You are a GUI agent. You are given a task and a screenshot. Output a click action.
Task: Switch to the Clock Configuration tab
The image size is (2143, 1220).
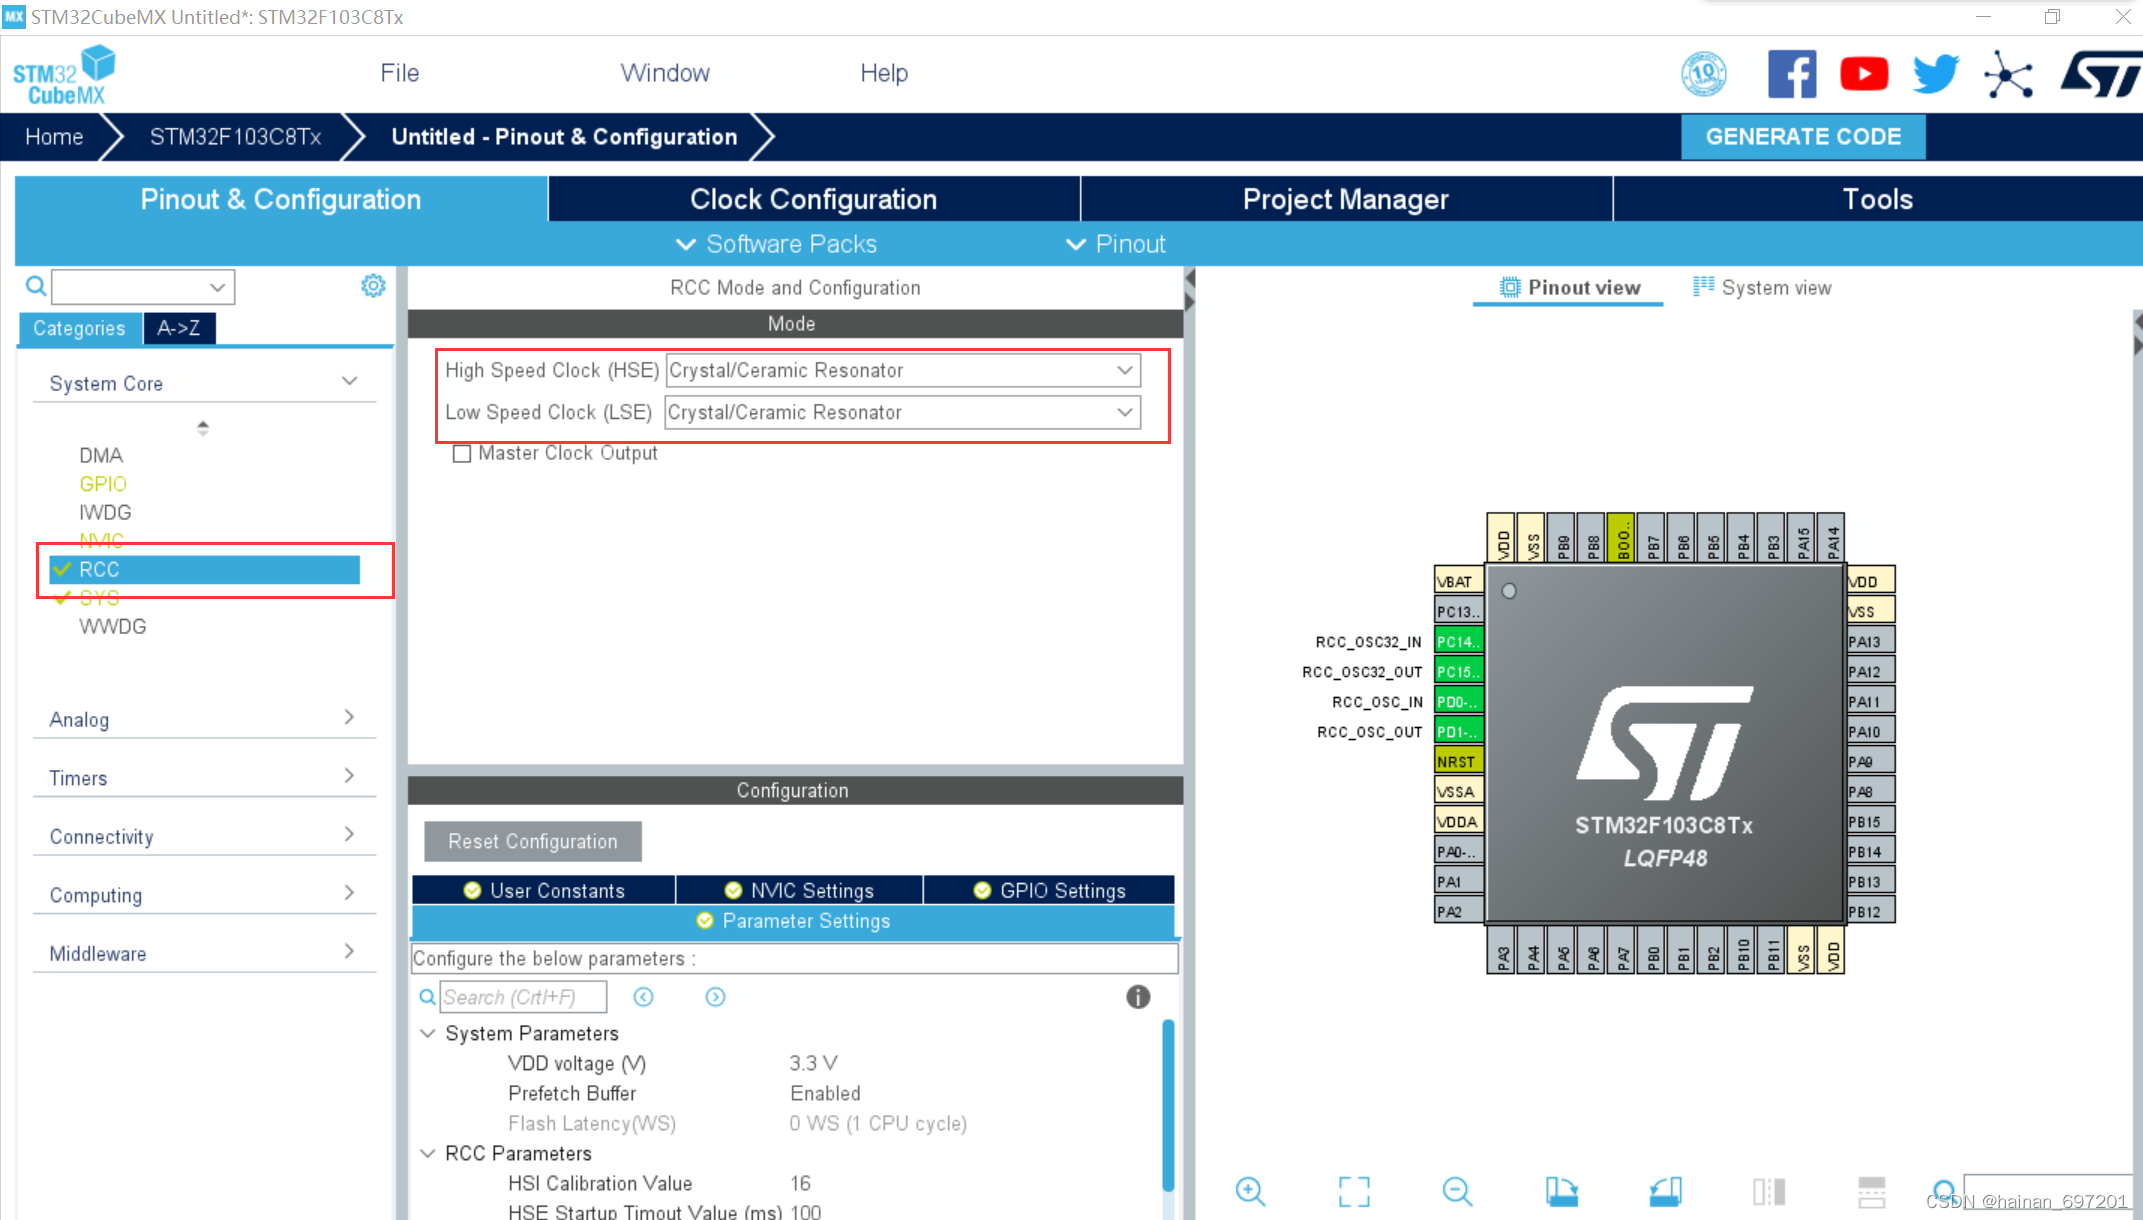click(814, 199)
